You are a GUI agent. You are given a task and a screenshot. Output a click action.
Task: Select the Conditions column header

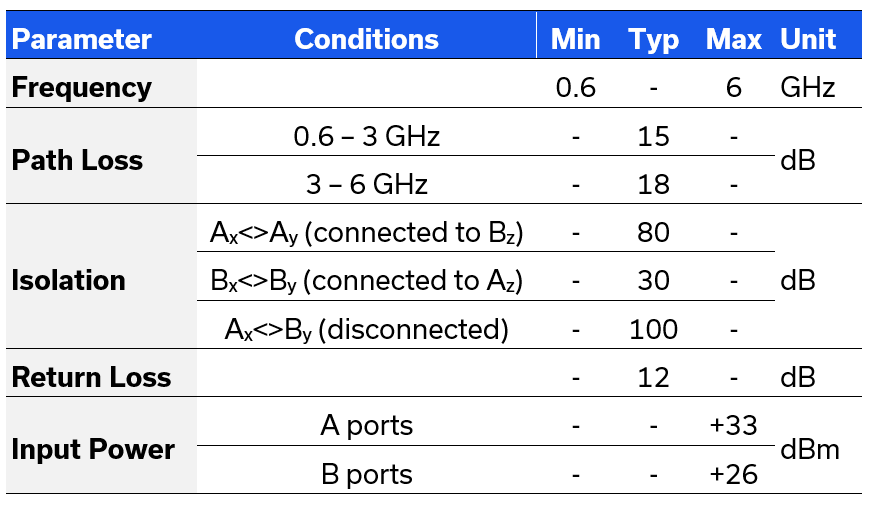366,39
